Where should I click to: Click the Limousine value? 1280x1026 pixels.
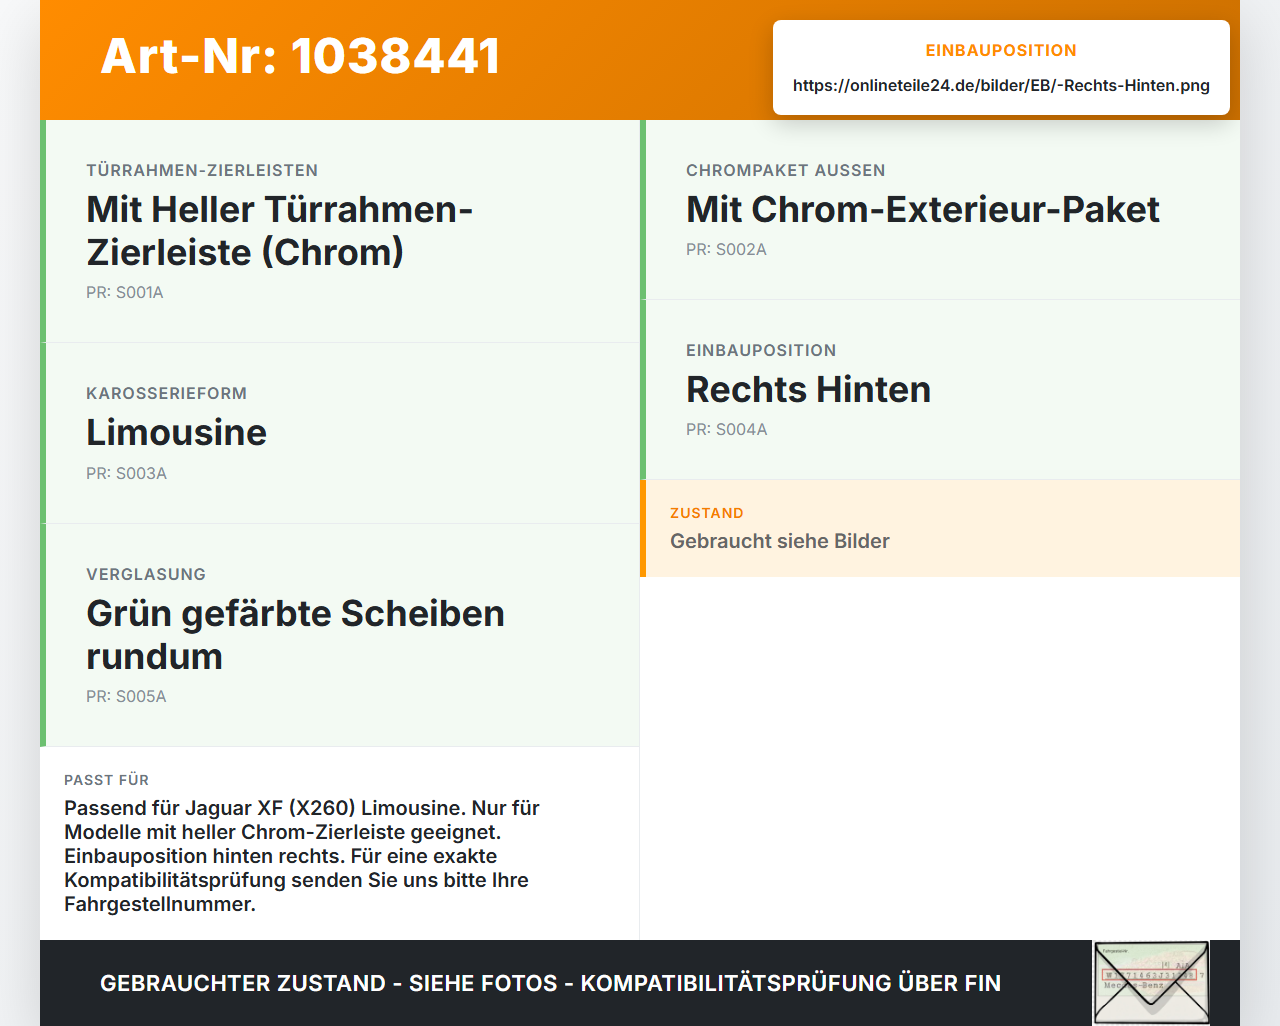click(x=176, y=432)
